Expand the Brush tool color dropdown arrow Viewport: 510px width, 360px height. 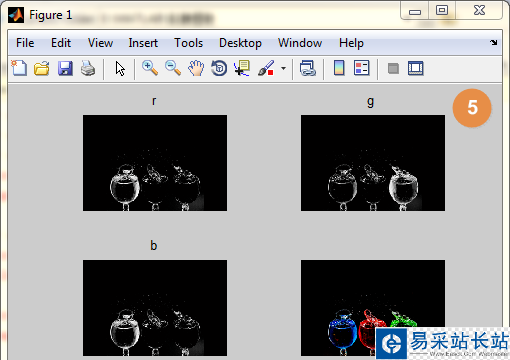click(x=283, y=69)
